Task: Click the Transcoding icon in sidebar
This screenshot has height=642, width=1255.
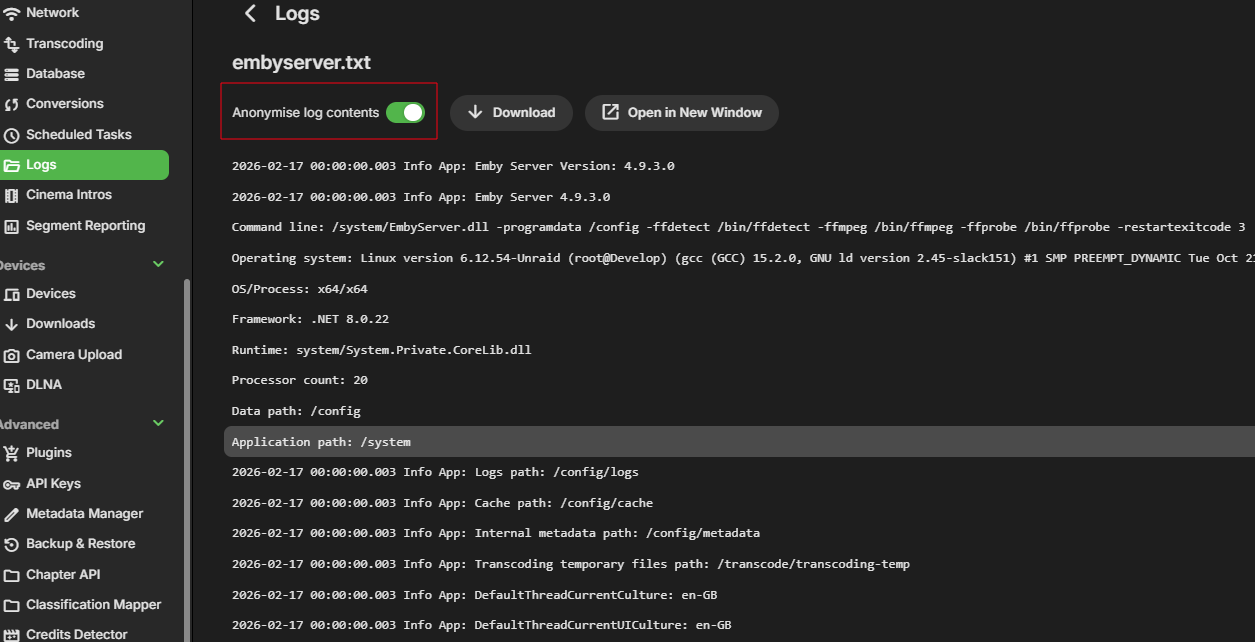Action: [12, 44]
